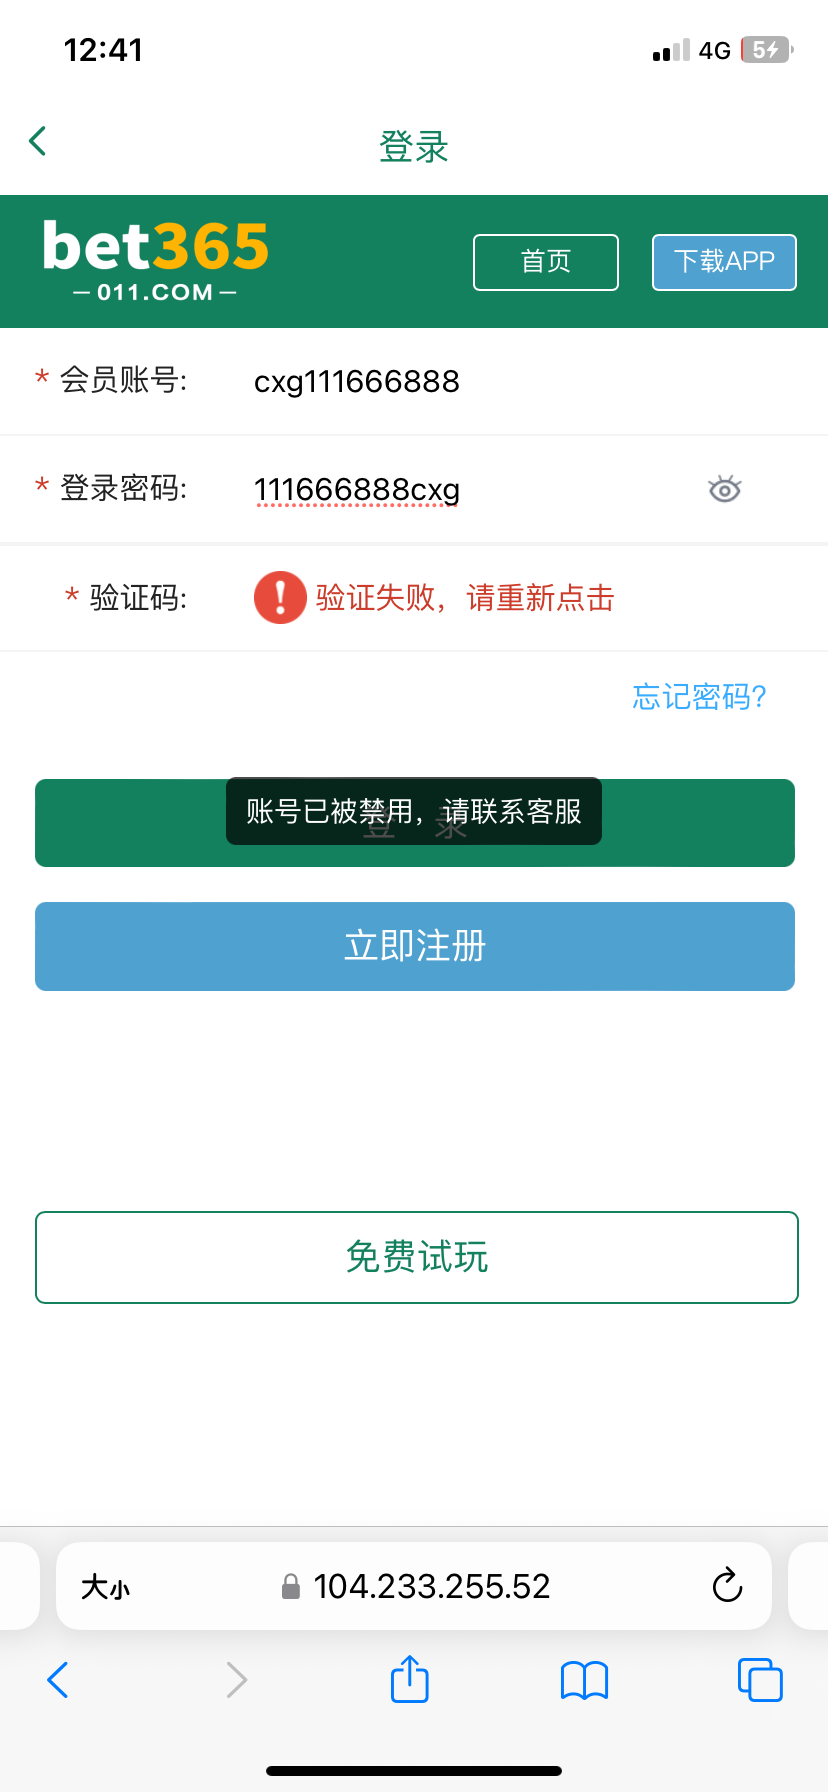Toggle password visibility eye icon
This screenshot has height=1792, width=828.
724,489
